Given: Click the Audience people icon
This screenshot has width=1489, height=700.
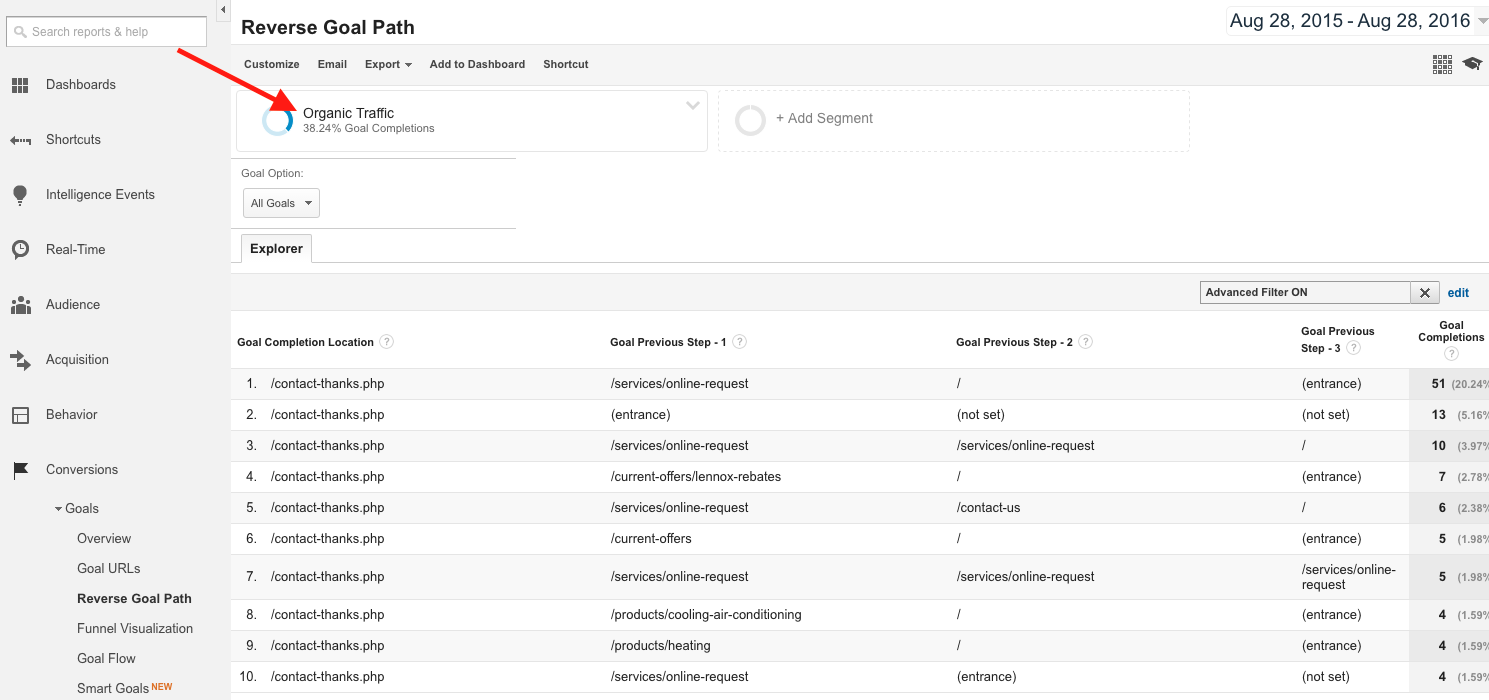Looking at the screenshot, I should click(x=20, y=305).
